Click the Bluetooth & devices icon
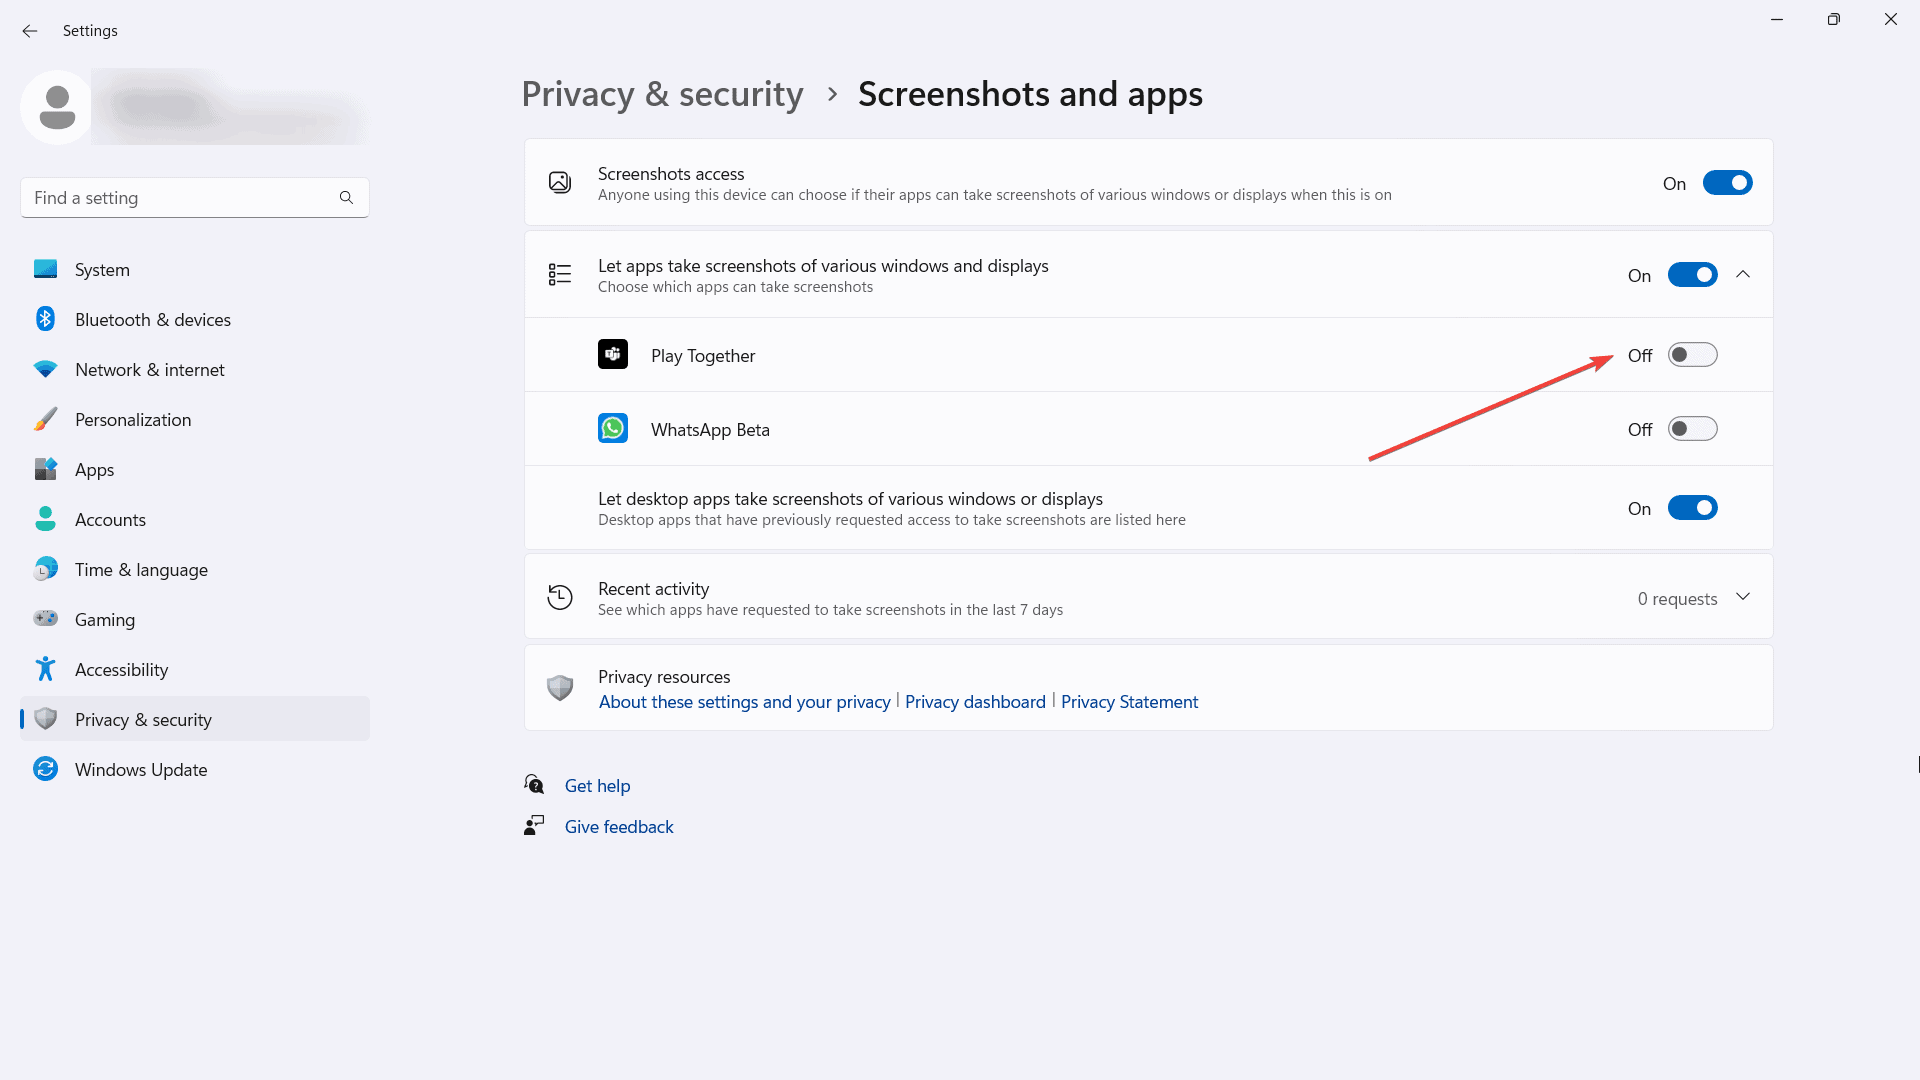The height and width of the screenshot is (1080, 1920). point(46,319)
